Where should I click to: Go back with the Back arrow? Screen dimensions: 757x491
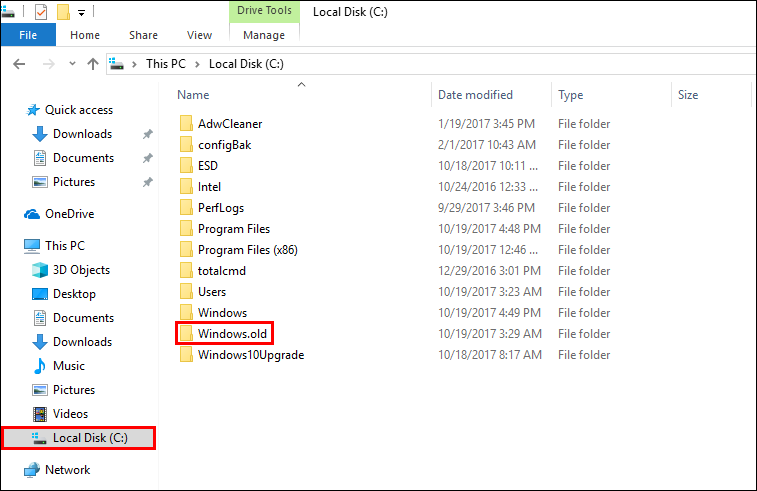coord(19,64)
